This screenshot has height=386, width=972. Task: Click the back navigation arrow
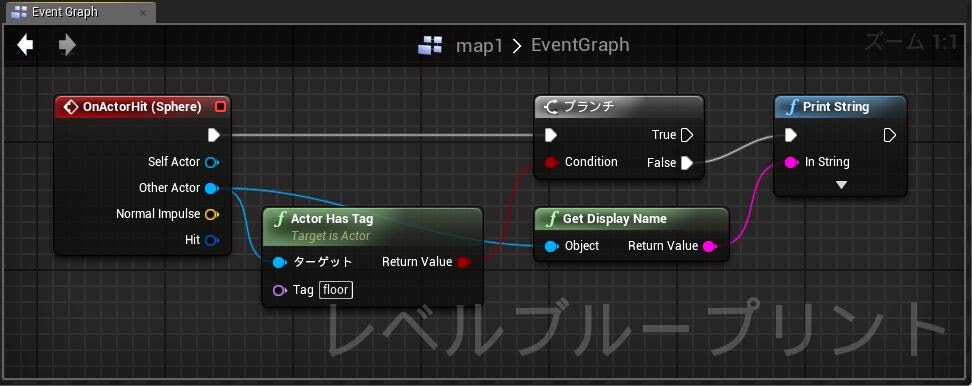[x=25, y=45]
